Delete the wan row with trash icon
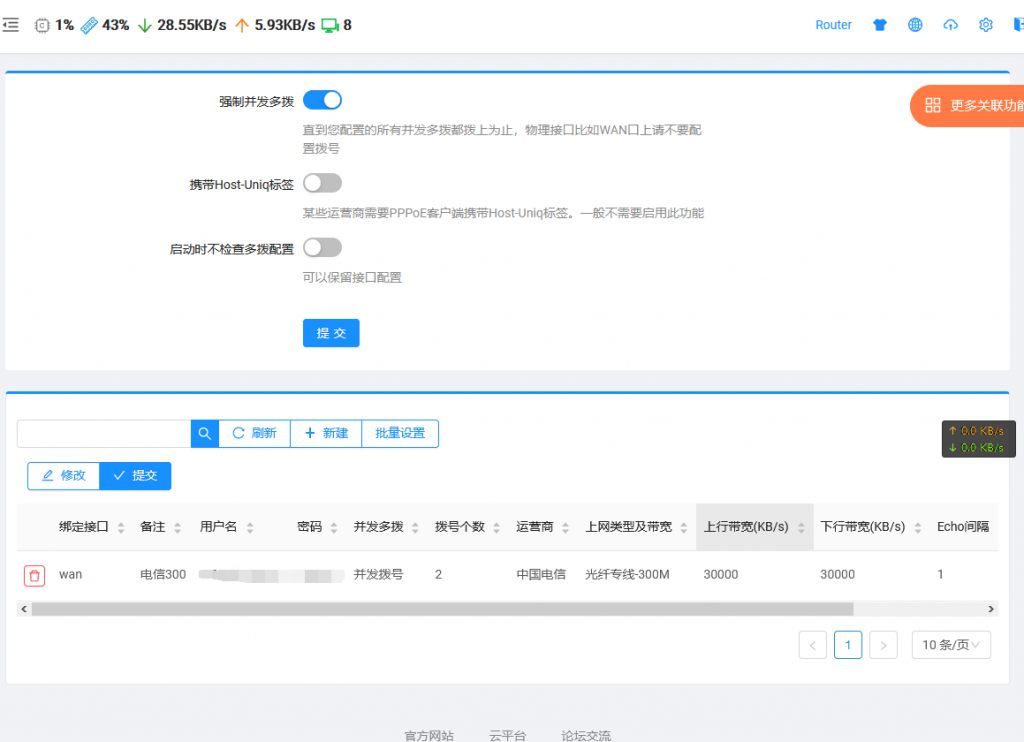Screen dimensions: 1024x742 [x=35, y=575]
